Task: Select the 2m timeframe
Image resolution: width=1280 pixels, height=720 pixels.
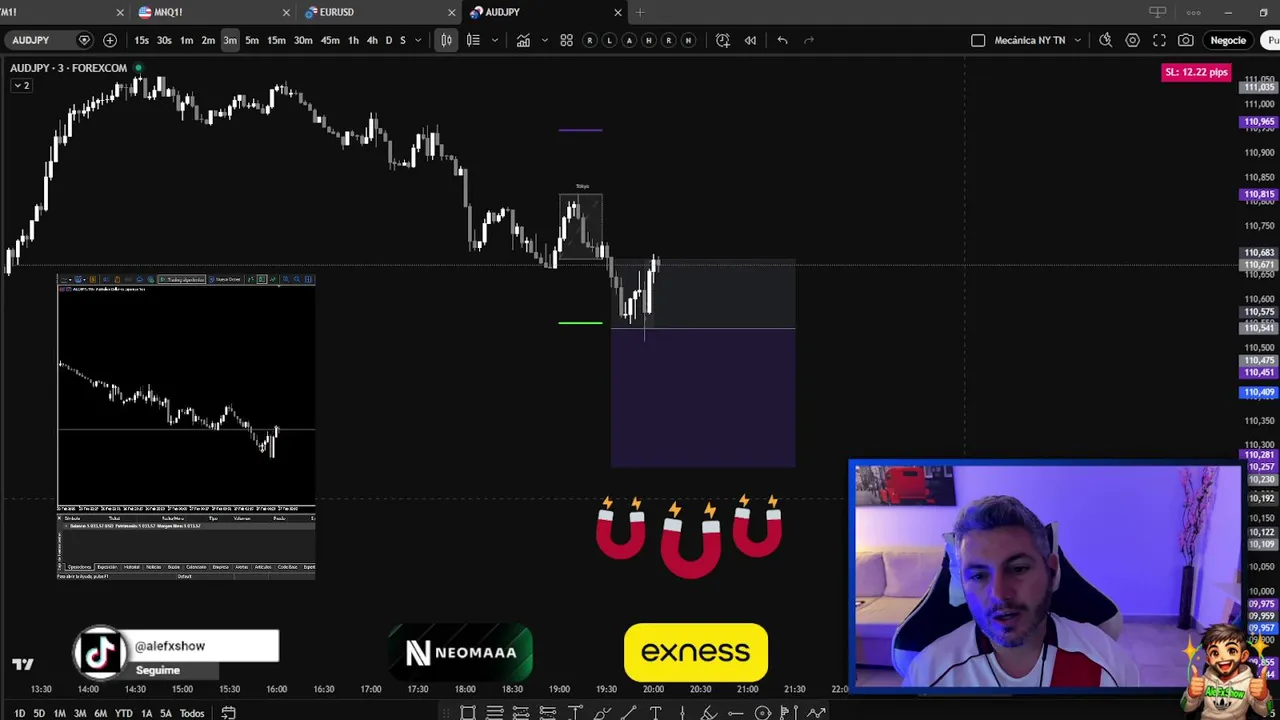Action: tap(208, 40)
